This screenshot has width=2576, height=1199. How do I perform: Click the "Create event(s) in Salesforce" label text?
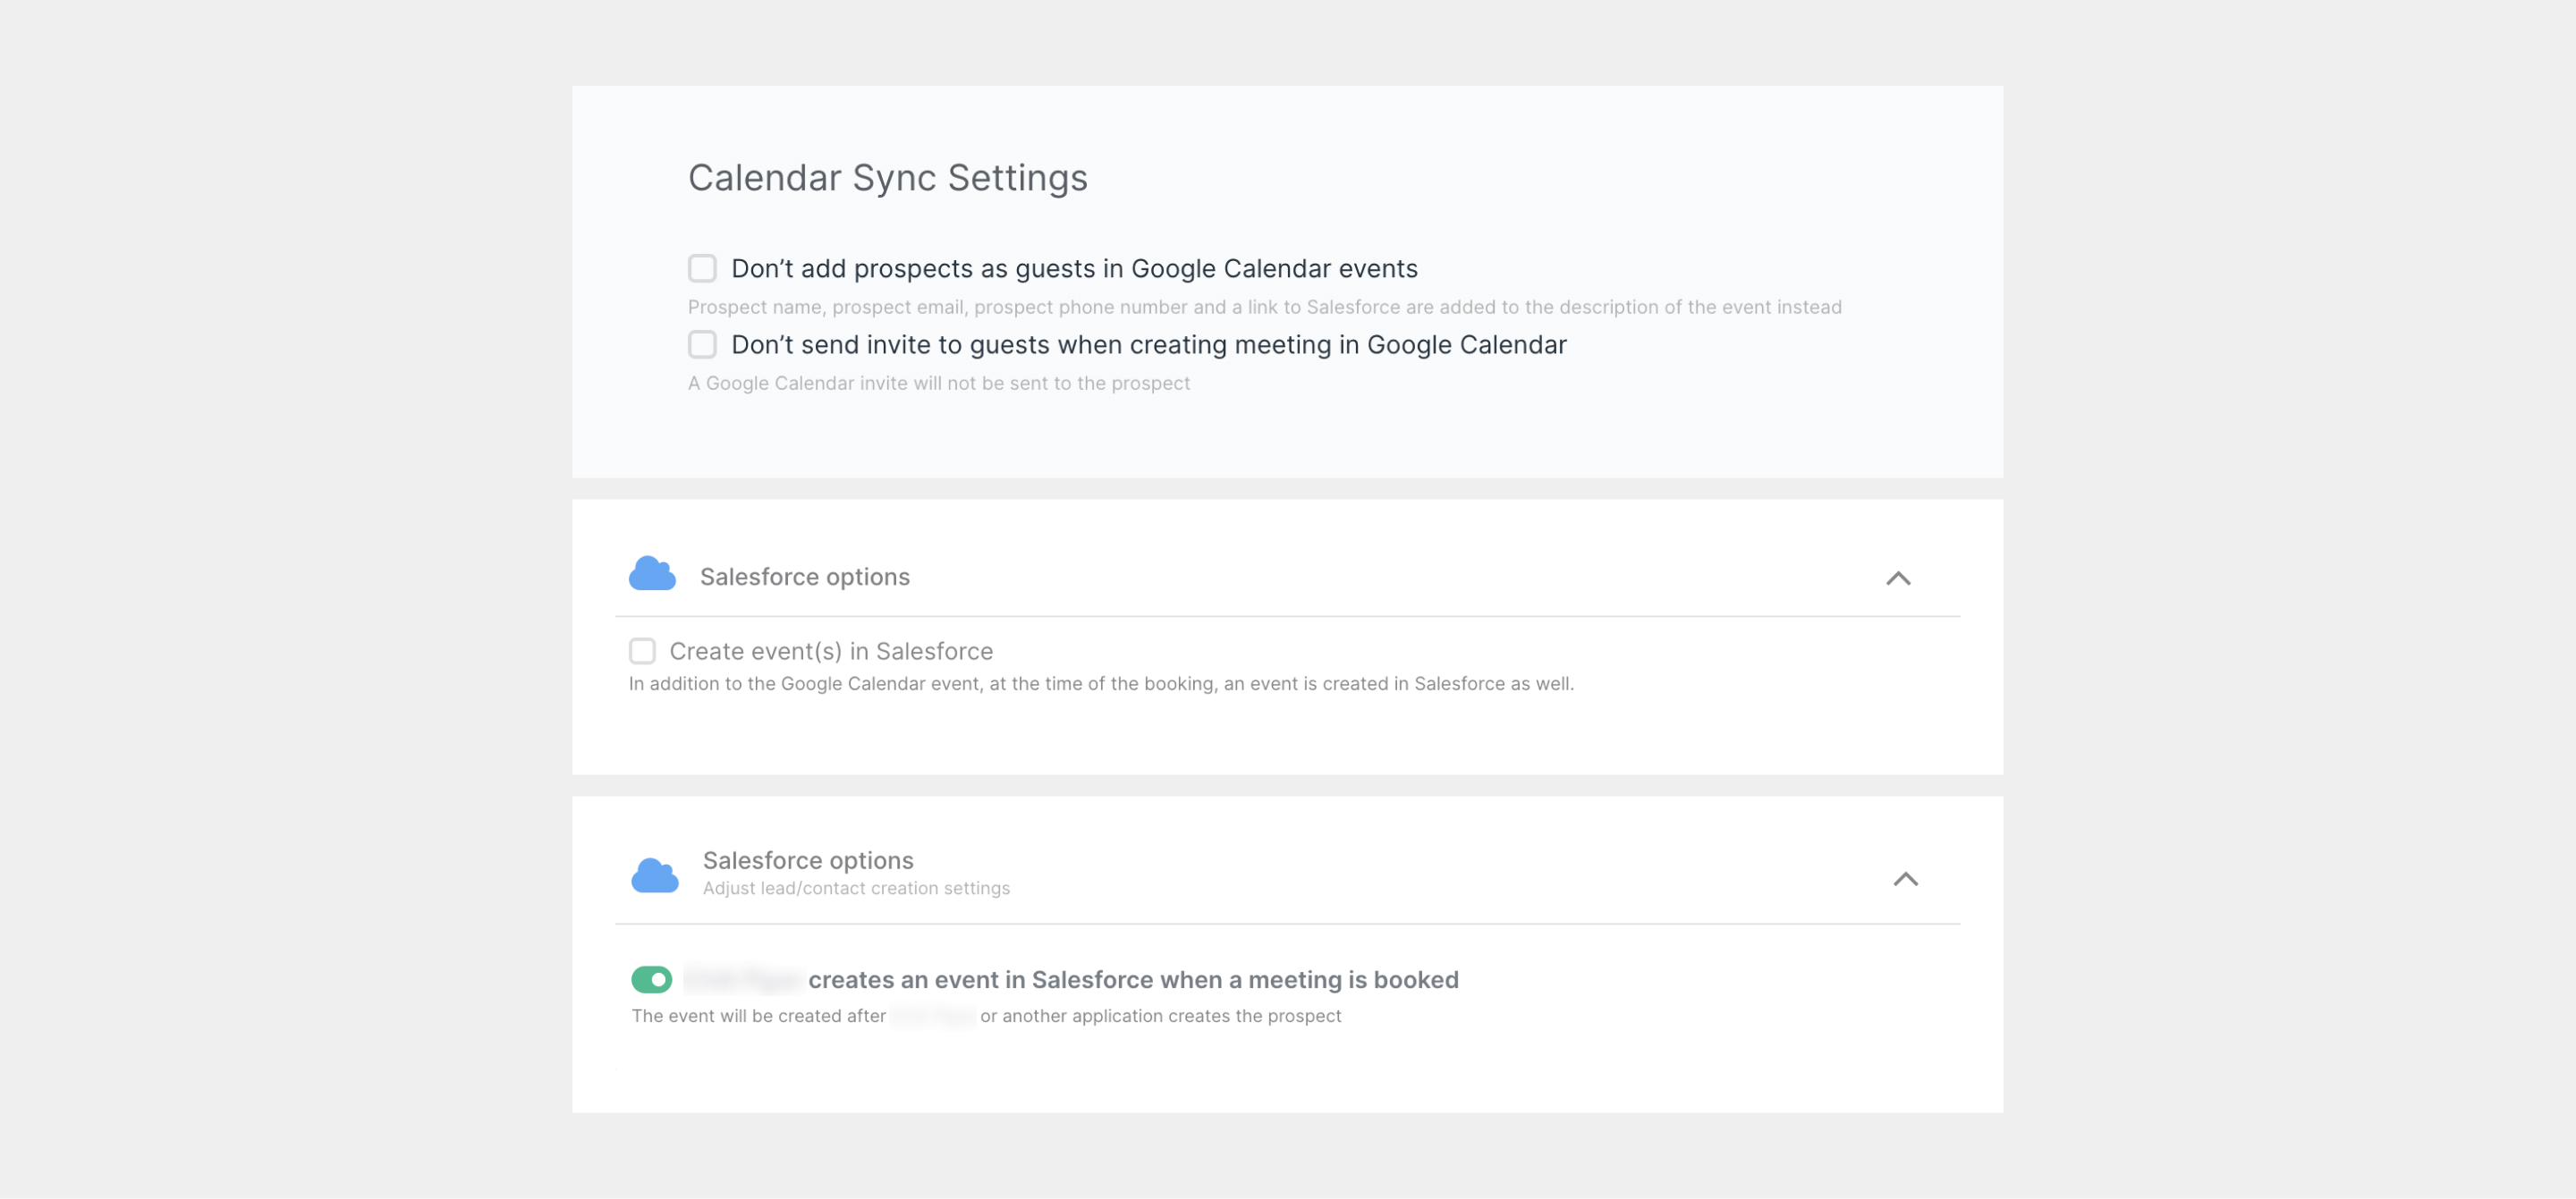830,652
